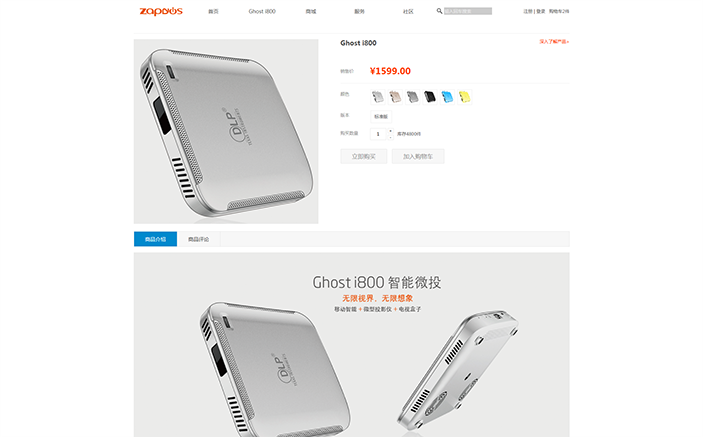Screen dimensions: 703x437
Task: Select the gold color option thumbnail
Action: coord(395,96)
